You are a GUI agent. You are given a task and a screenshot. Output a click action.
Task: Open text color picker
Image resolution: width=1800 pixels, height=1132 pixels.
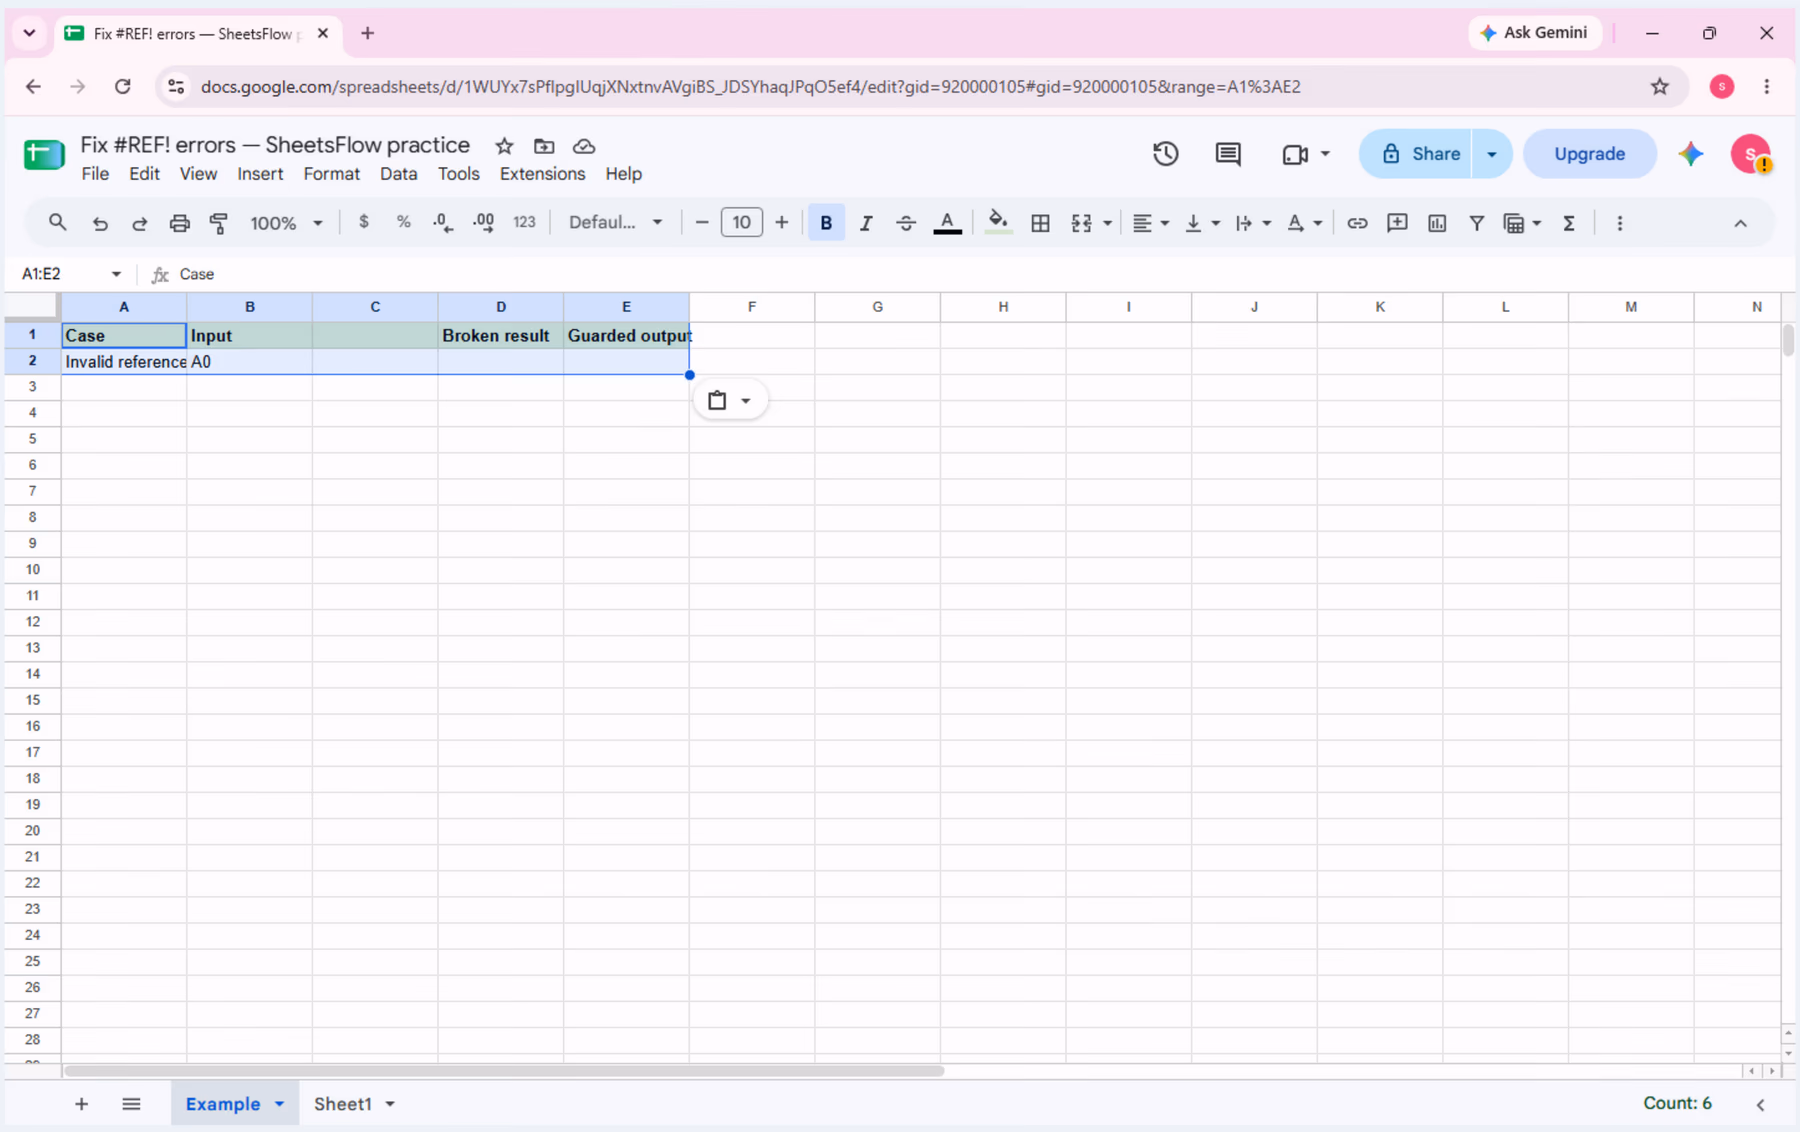click(947, 223)
